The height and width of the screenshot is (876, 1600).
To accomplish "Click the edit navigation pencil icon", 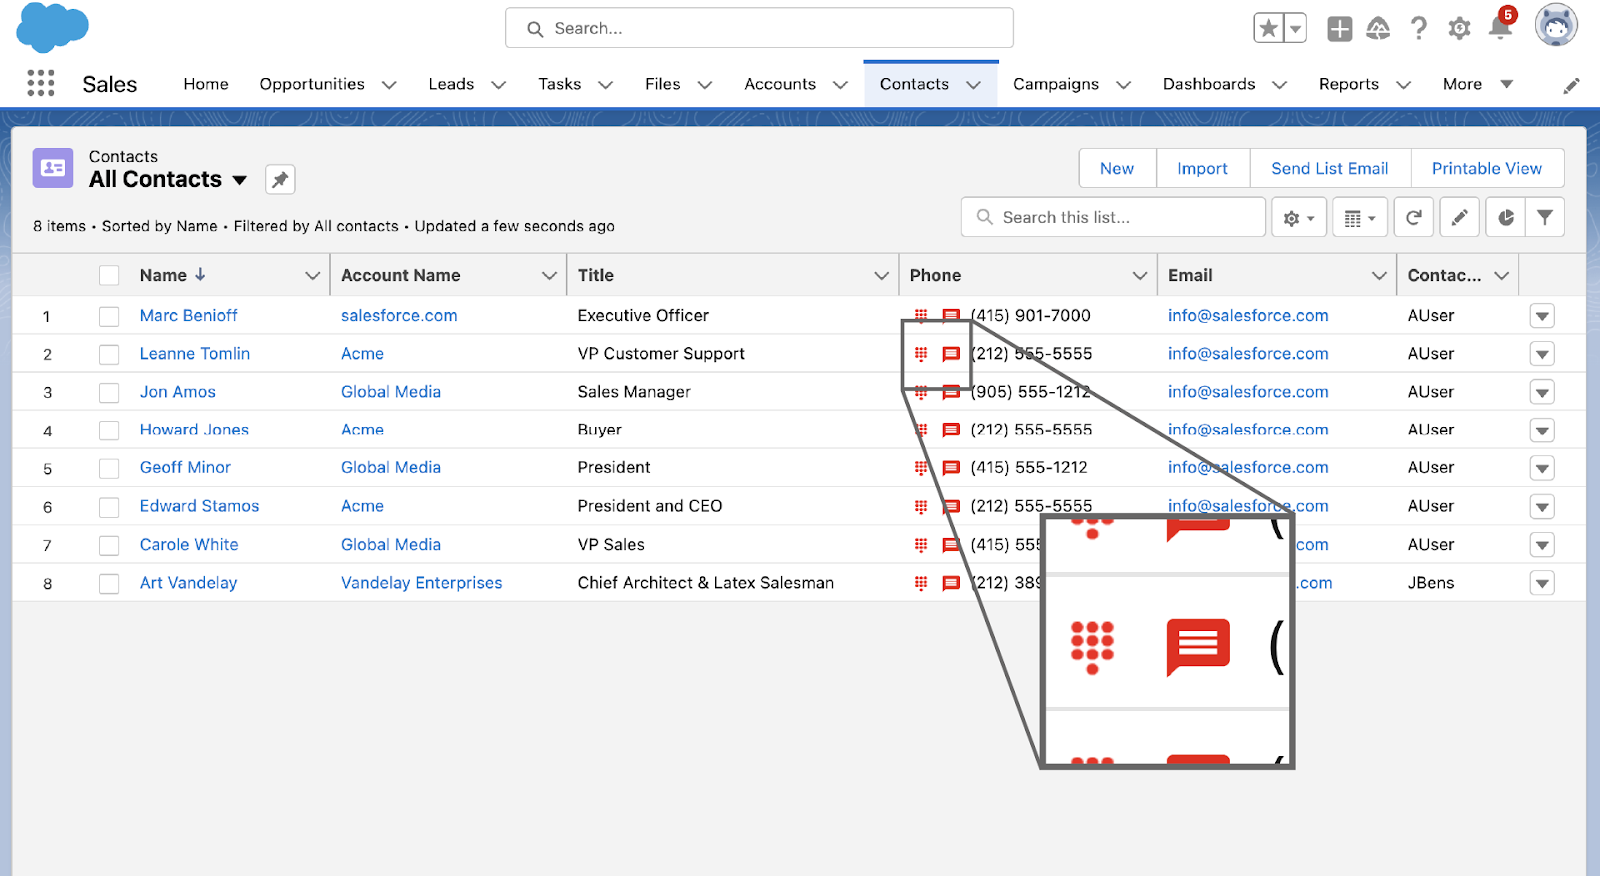I will click(x=1571, y=85).
